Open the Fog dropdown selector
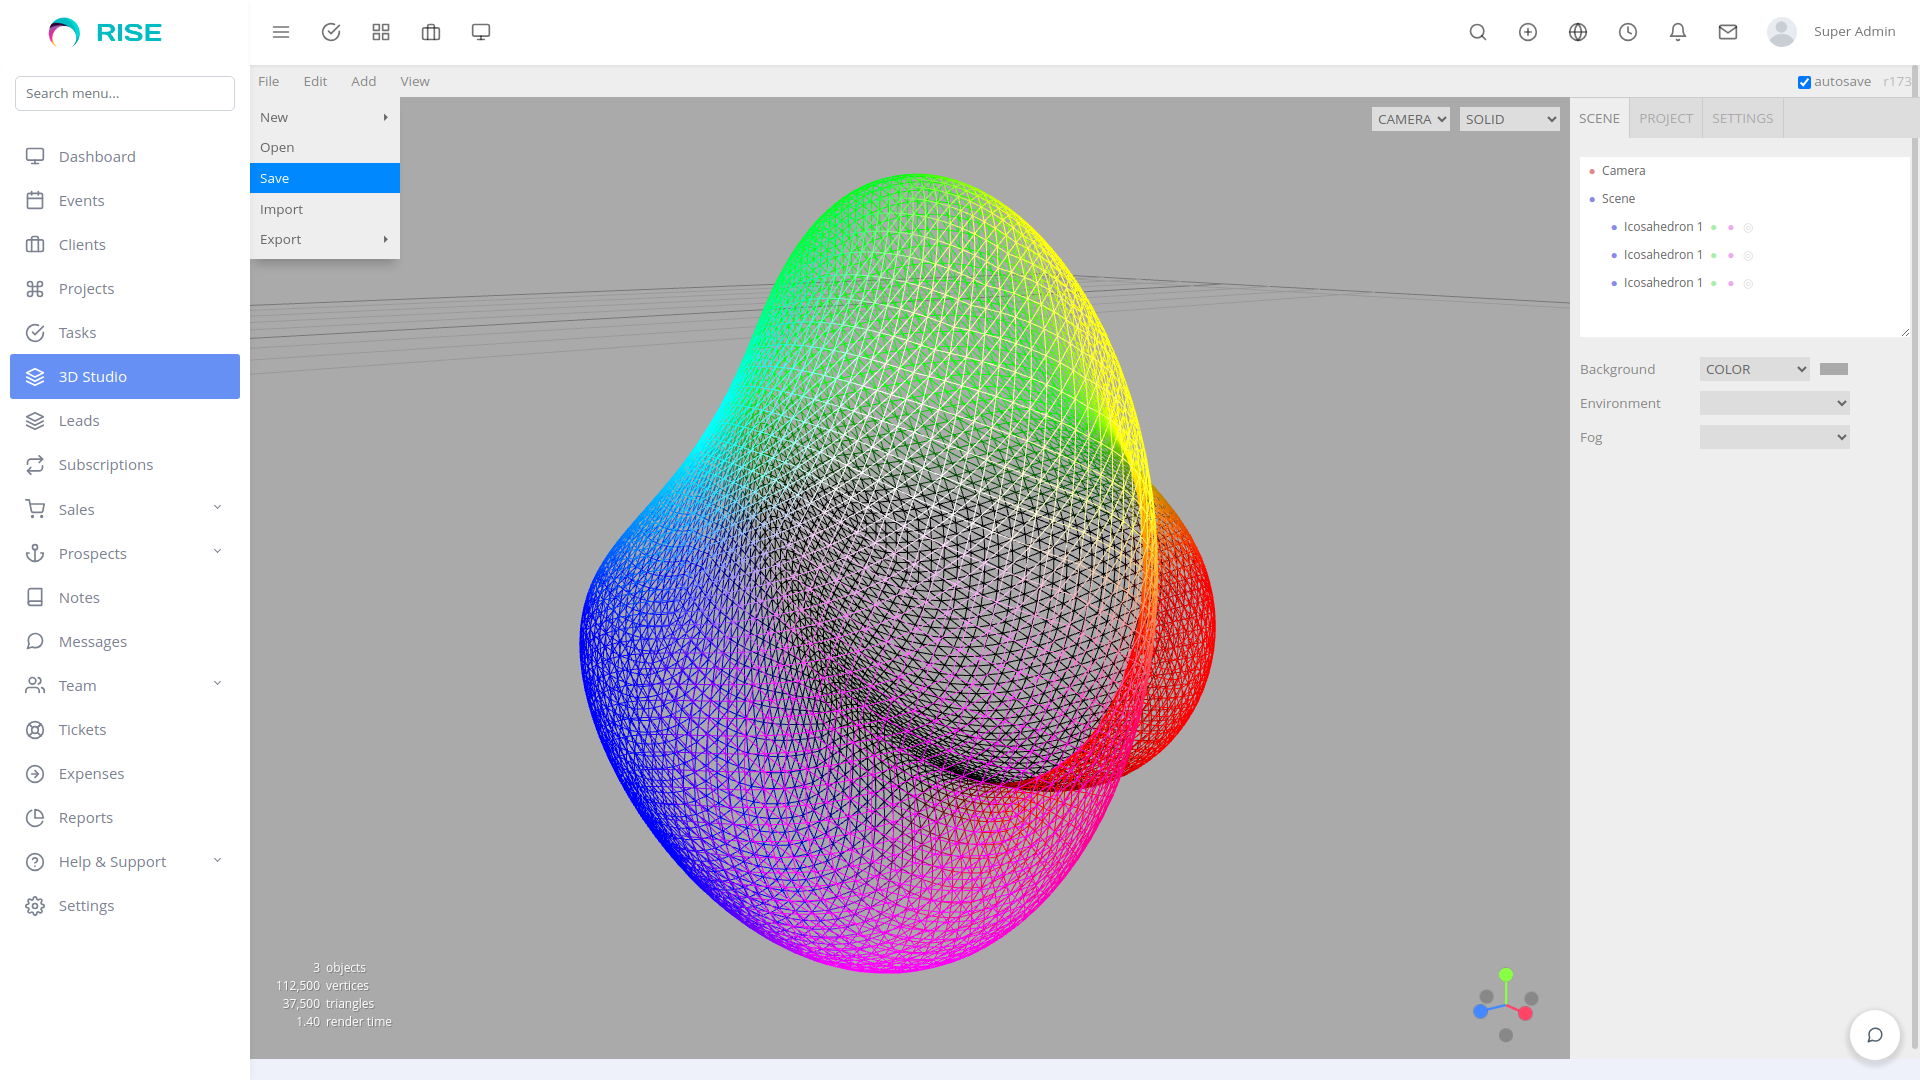 tap(1774, 437)
